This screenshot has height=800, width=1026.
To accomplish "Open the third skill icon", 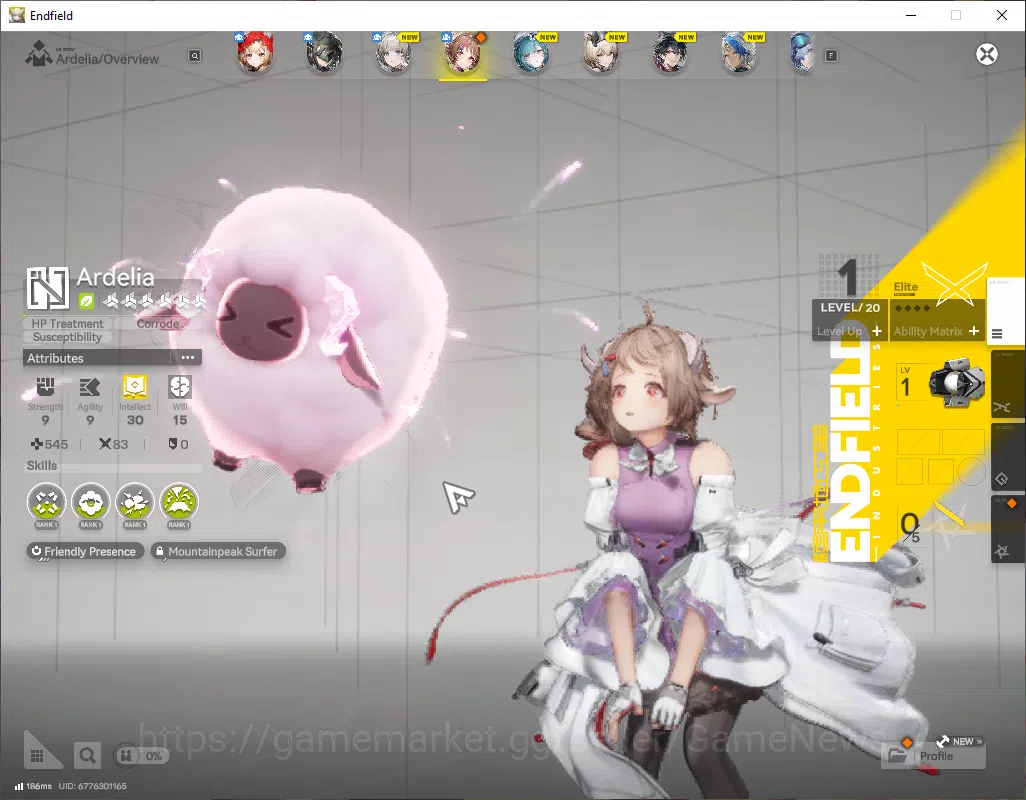I will [x=135, y=502].
